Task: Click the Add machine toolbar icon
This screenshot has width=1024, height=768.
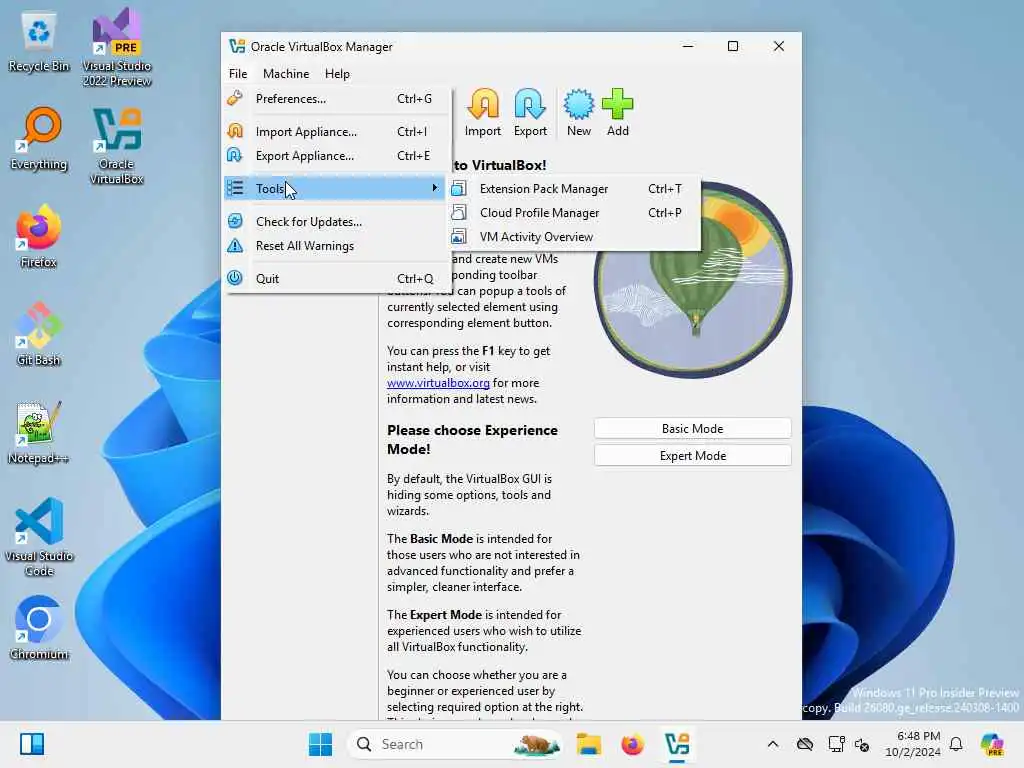Action: point(617,113)
